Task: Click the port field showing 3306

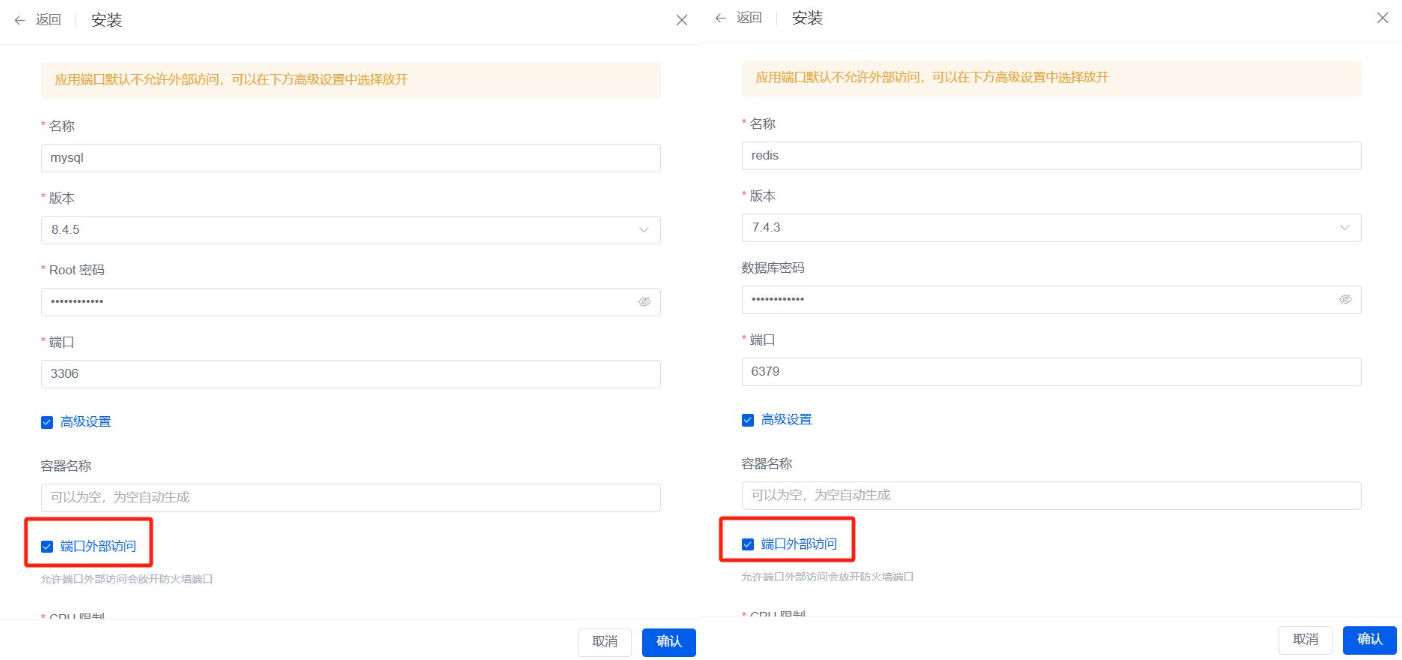Action: tap(351, 374)
